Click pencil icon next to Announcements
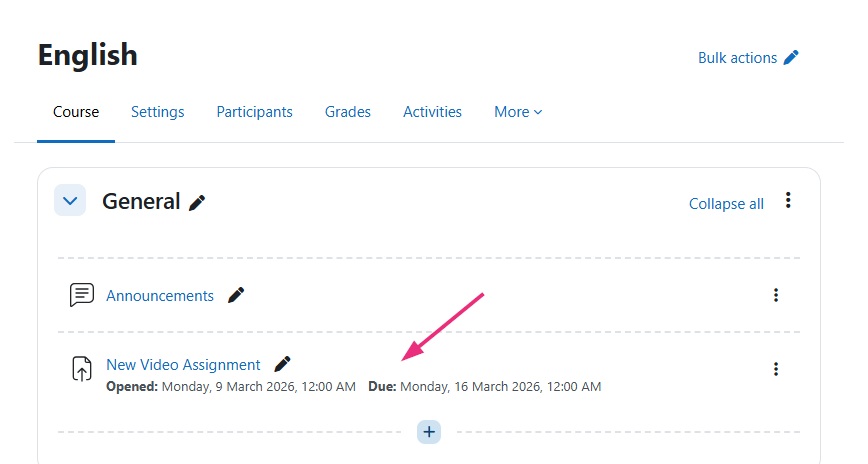 (236, 295)
